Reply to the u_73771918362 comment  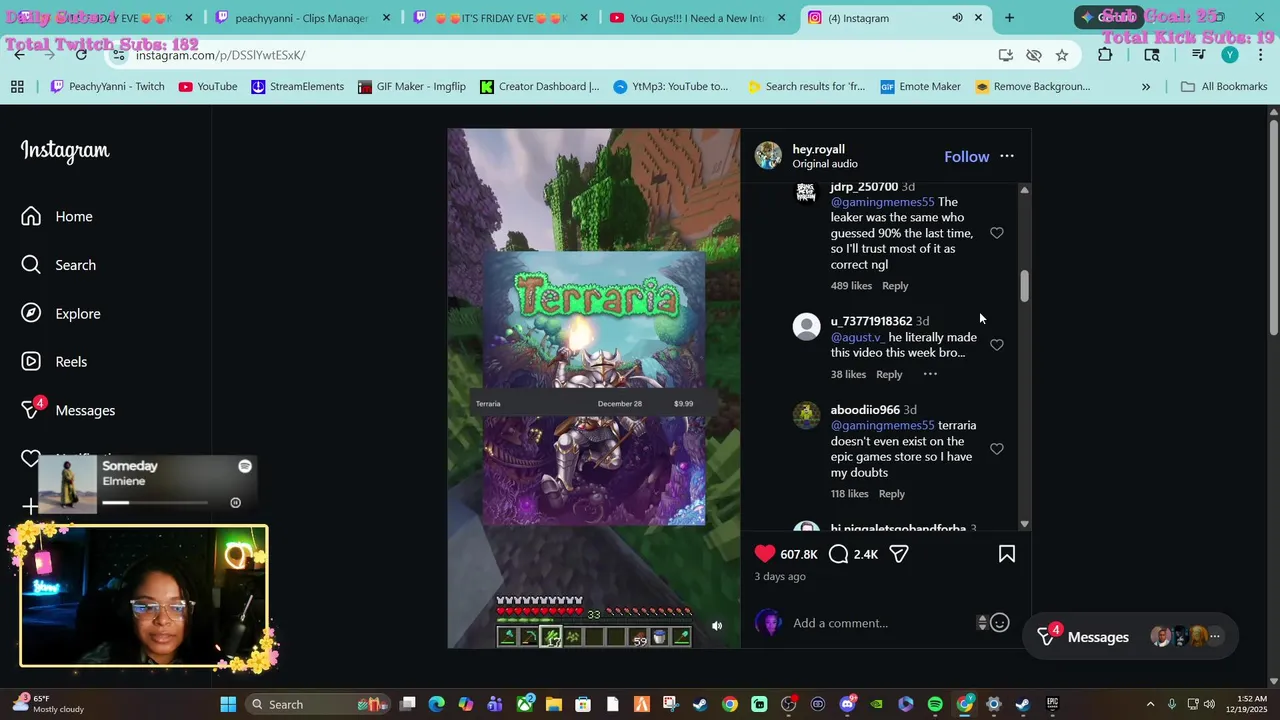(889, 374)
